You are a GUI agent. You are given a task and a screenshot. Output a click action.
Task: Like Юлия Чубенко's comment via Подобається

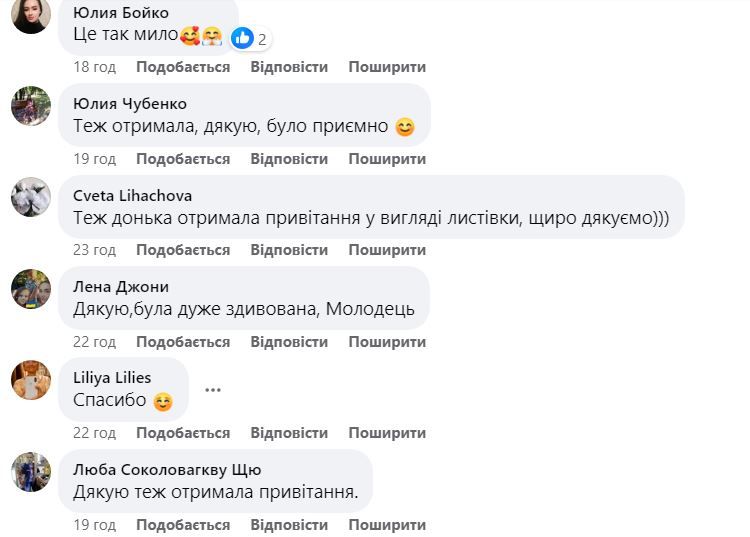183,159
